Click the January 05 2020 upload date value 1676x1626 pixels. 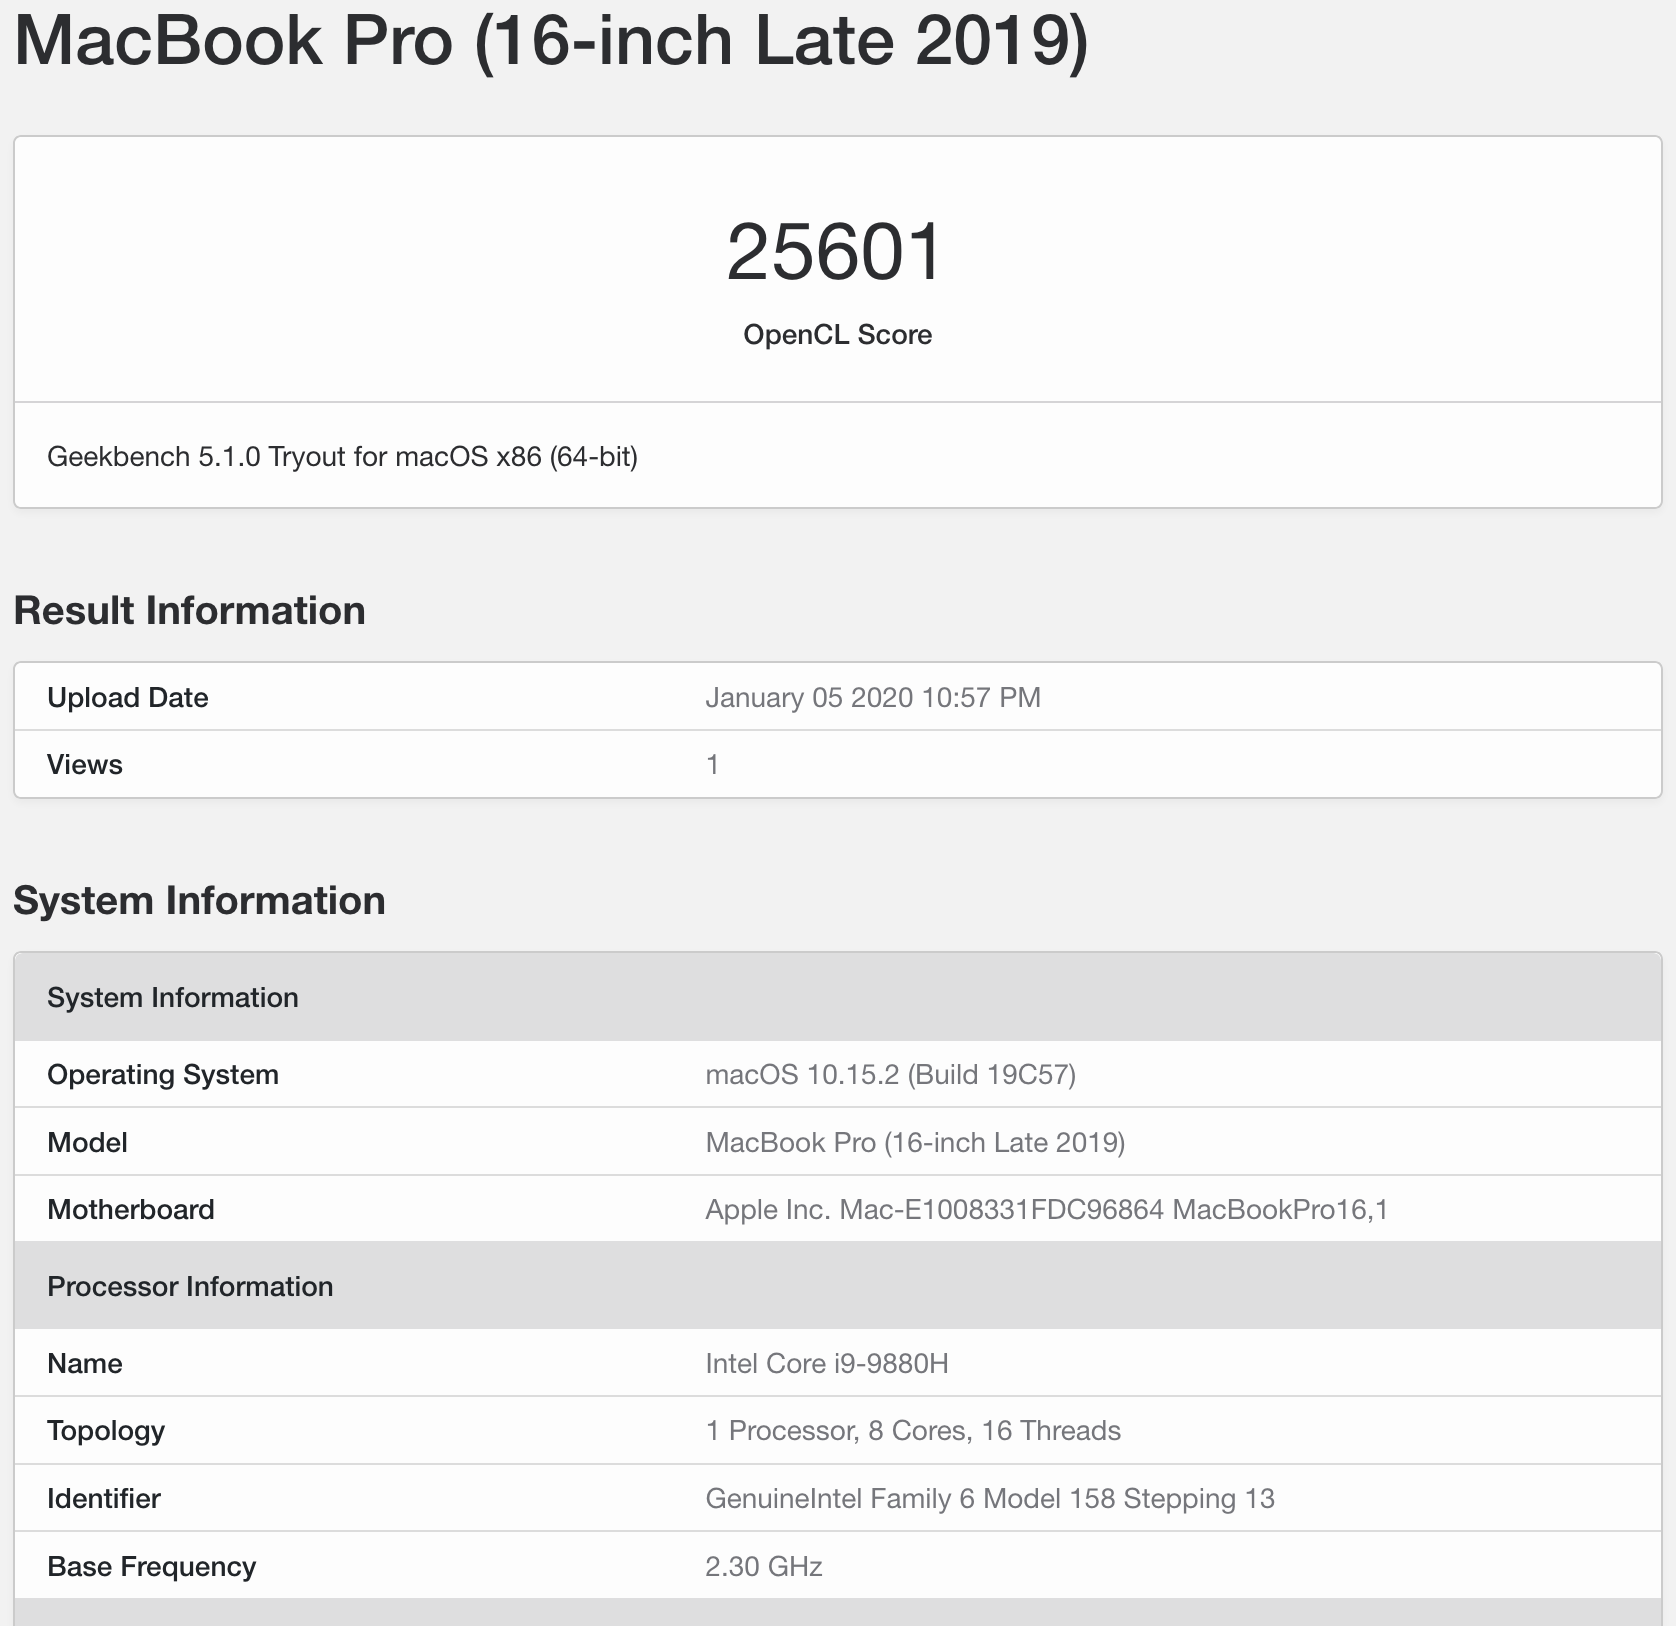click(874, 697)
